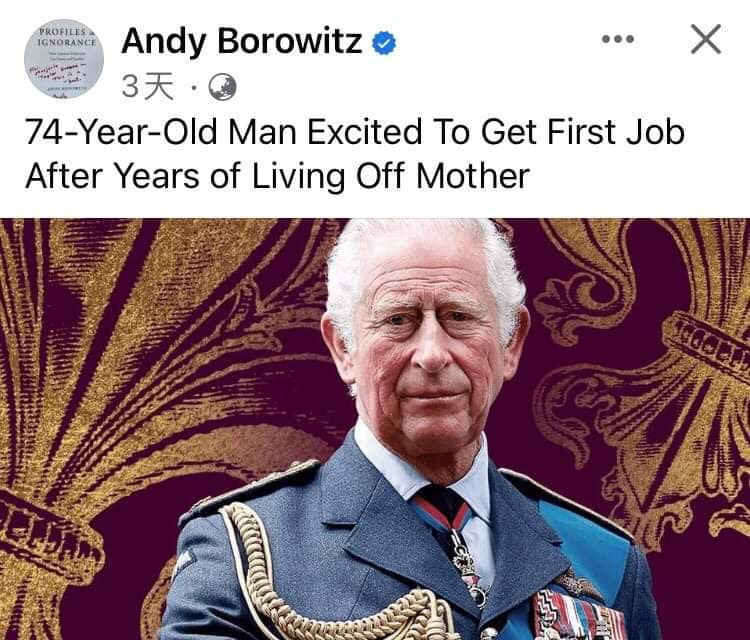The height and width of the screenshot is (640, 750).
Task: Click the blue verified badge
Action: pos(384,43)
